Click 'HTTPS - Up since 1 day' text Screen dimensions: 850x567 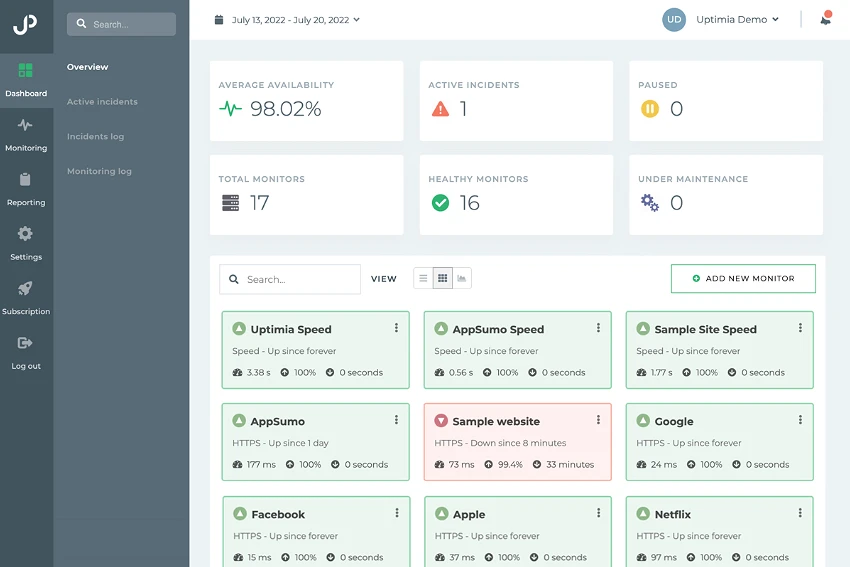[280, 443]
